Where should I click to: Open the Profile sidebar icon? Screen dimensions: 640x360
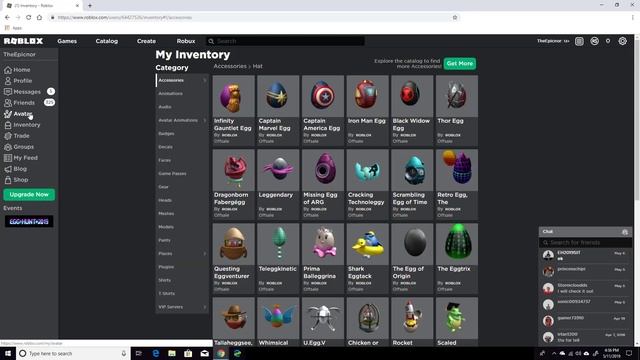coord(8,81)
